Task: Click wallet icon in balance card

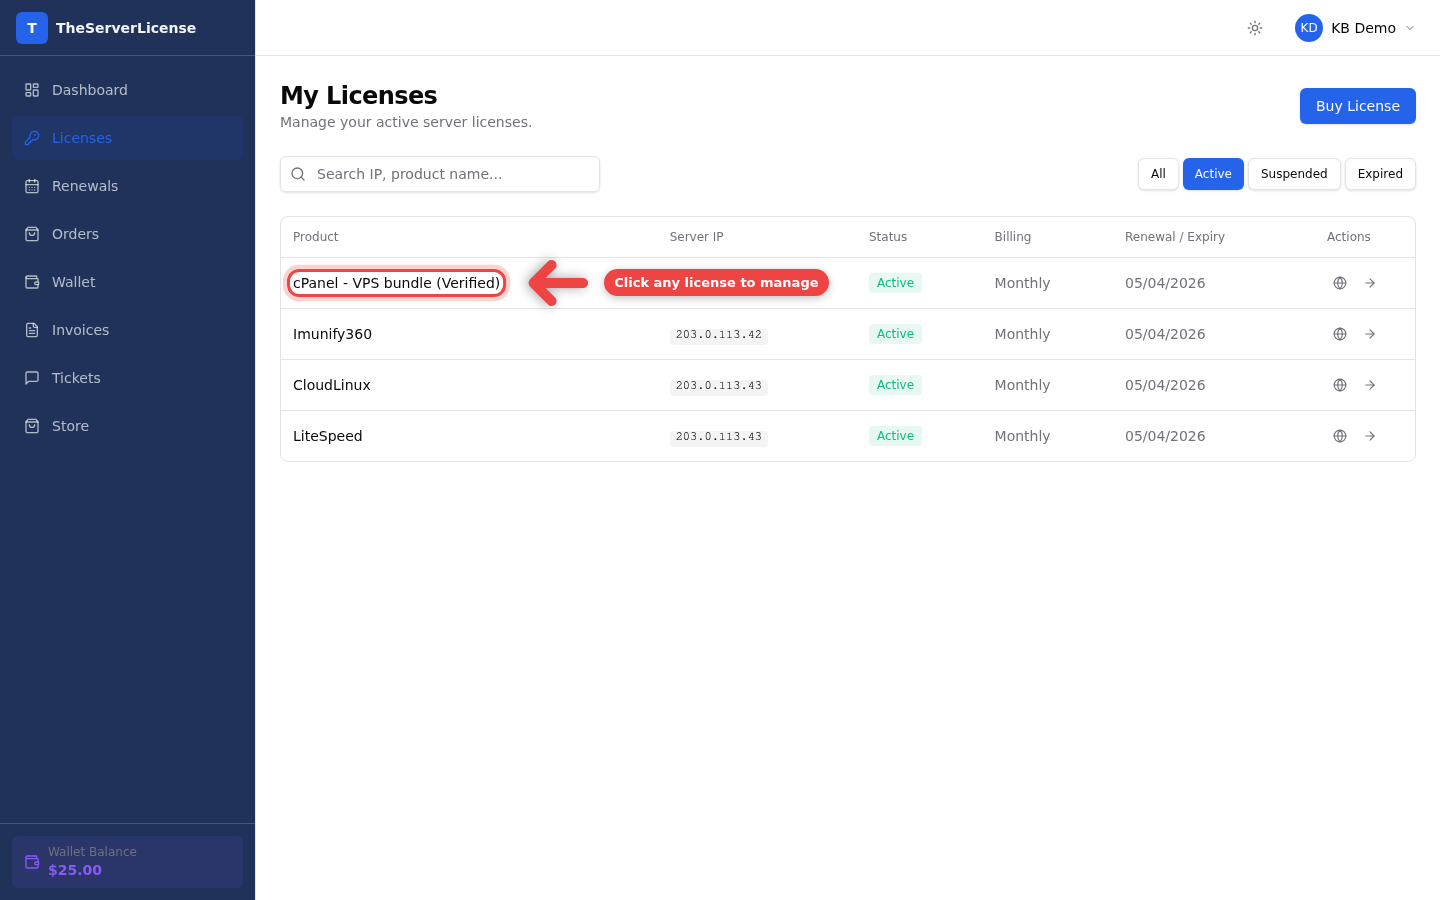Action: tap(32, 862)
